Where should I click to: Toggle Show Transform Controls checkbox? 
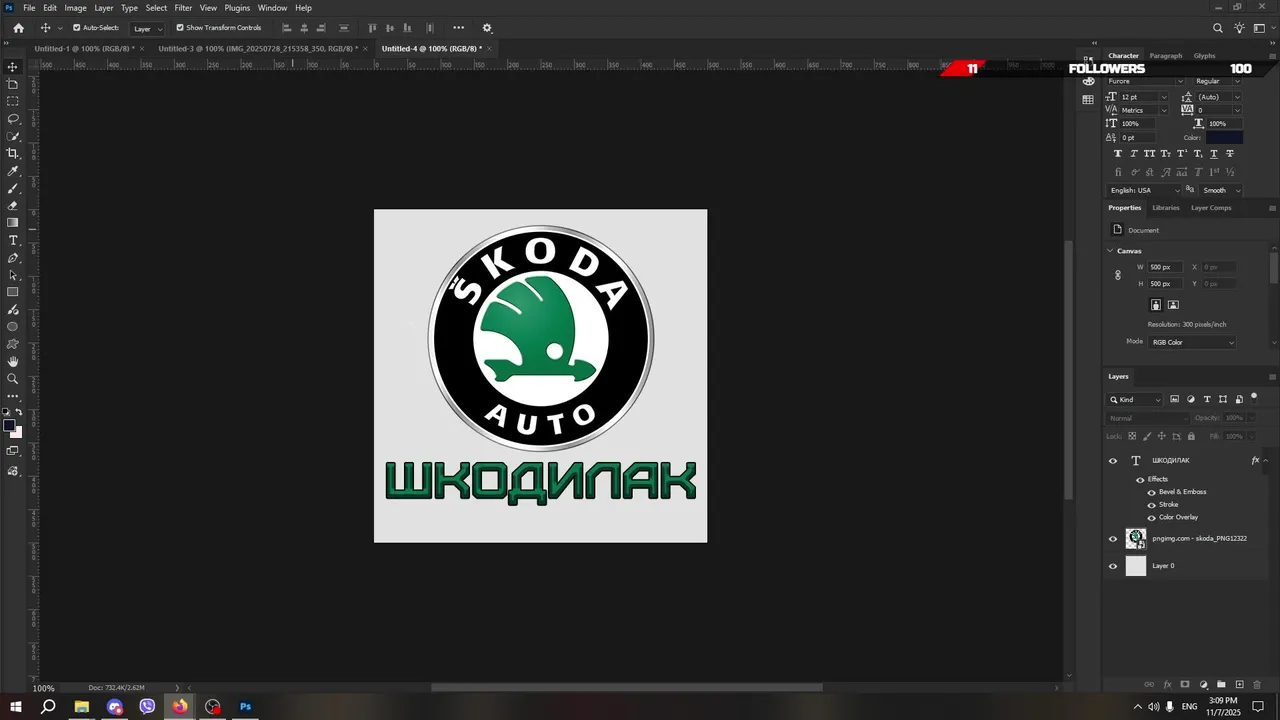[180, 28]
